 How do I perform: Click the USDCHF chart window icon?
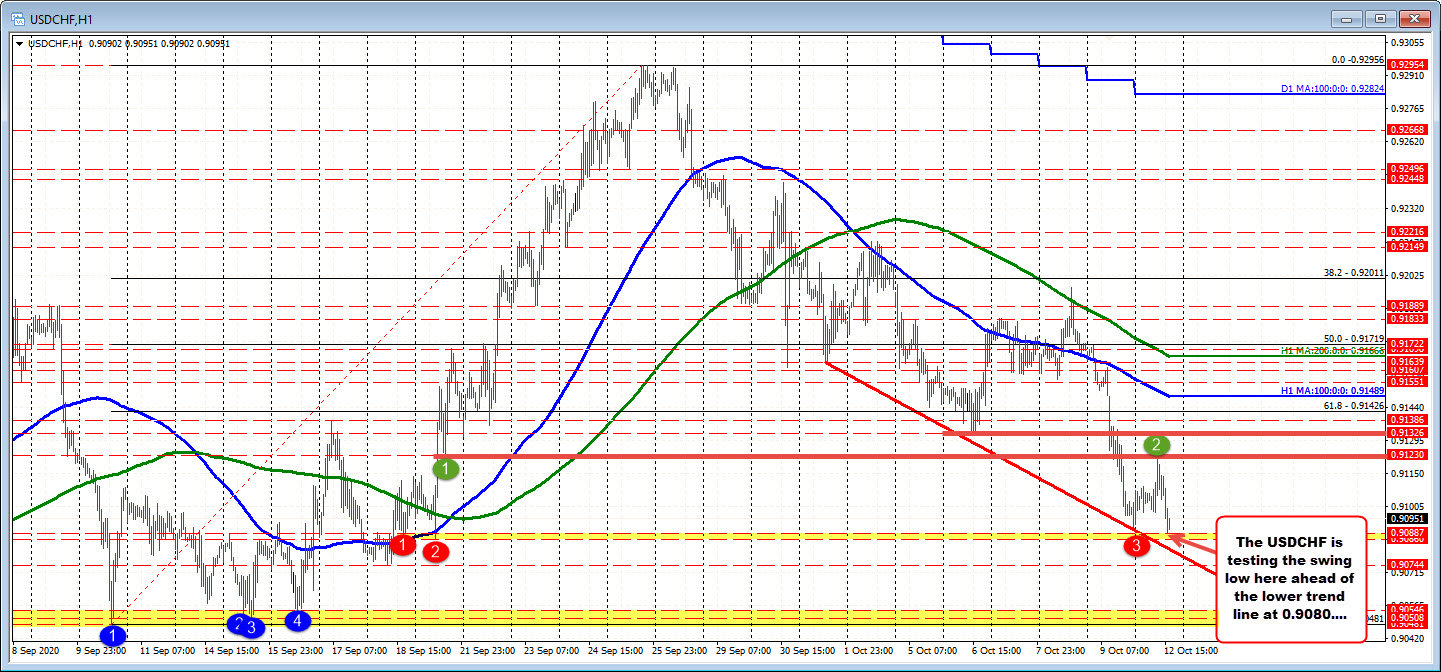[17, 18]
